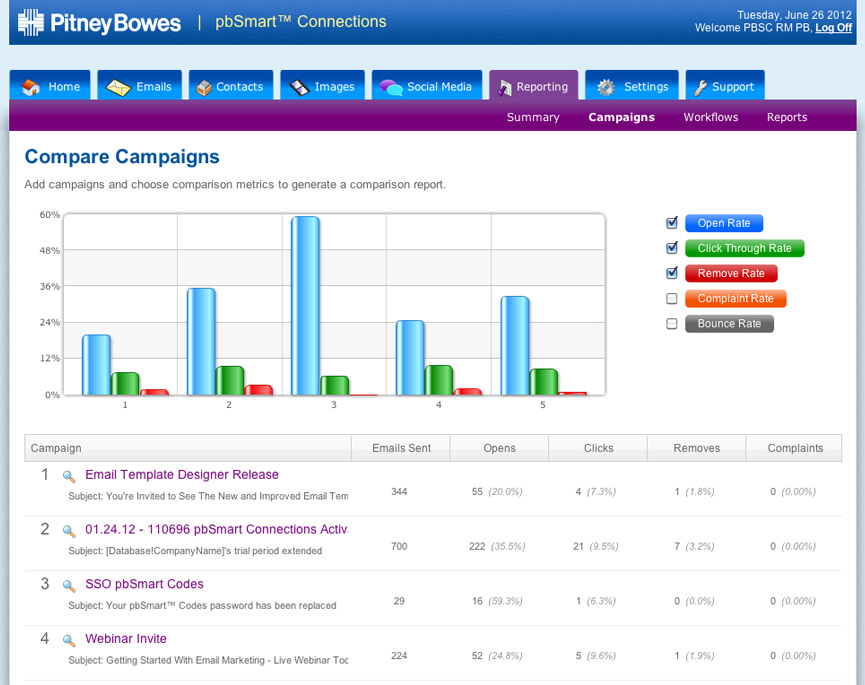Select the Social Media tab
Image resolution: width=865 pixels, height=685 pixels.
[427, 85]
